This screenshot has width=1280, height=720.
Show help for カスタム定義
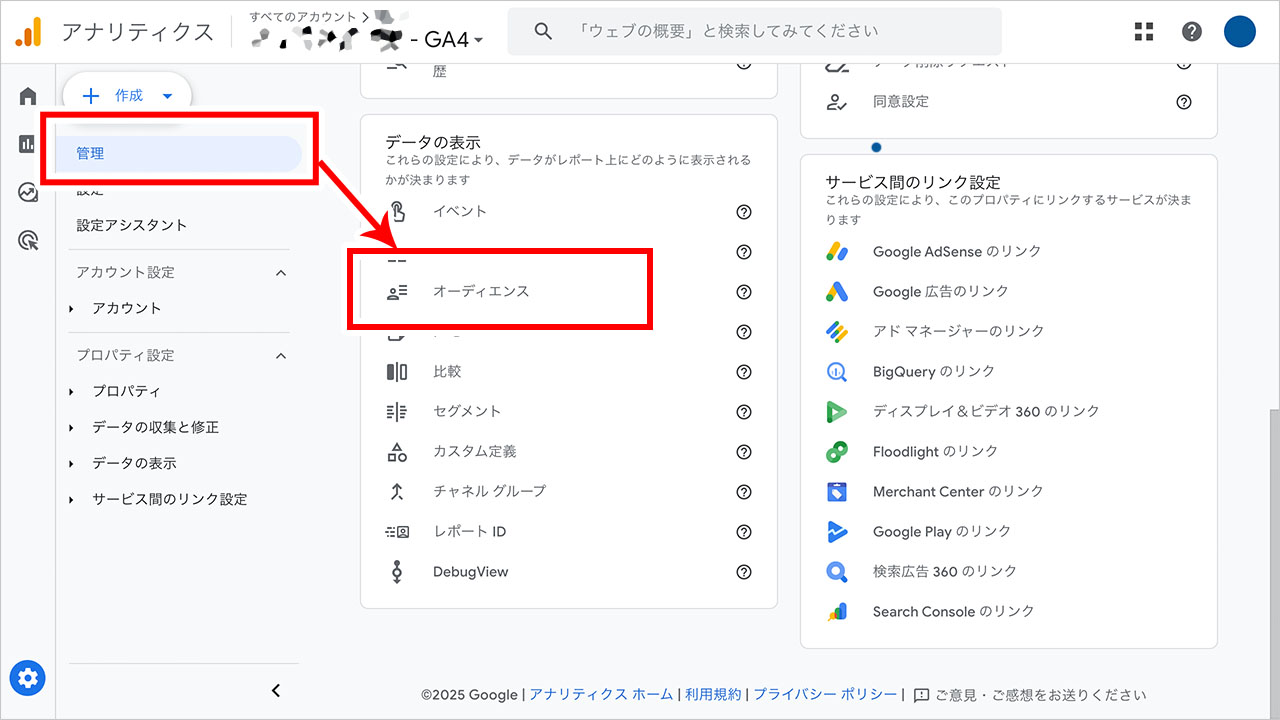point(744,452)
